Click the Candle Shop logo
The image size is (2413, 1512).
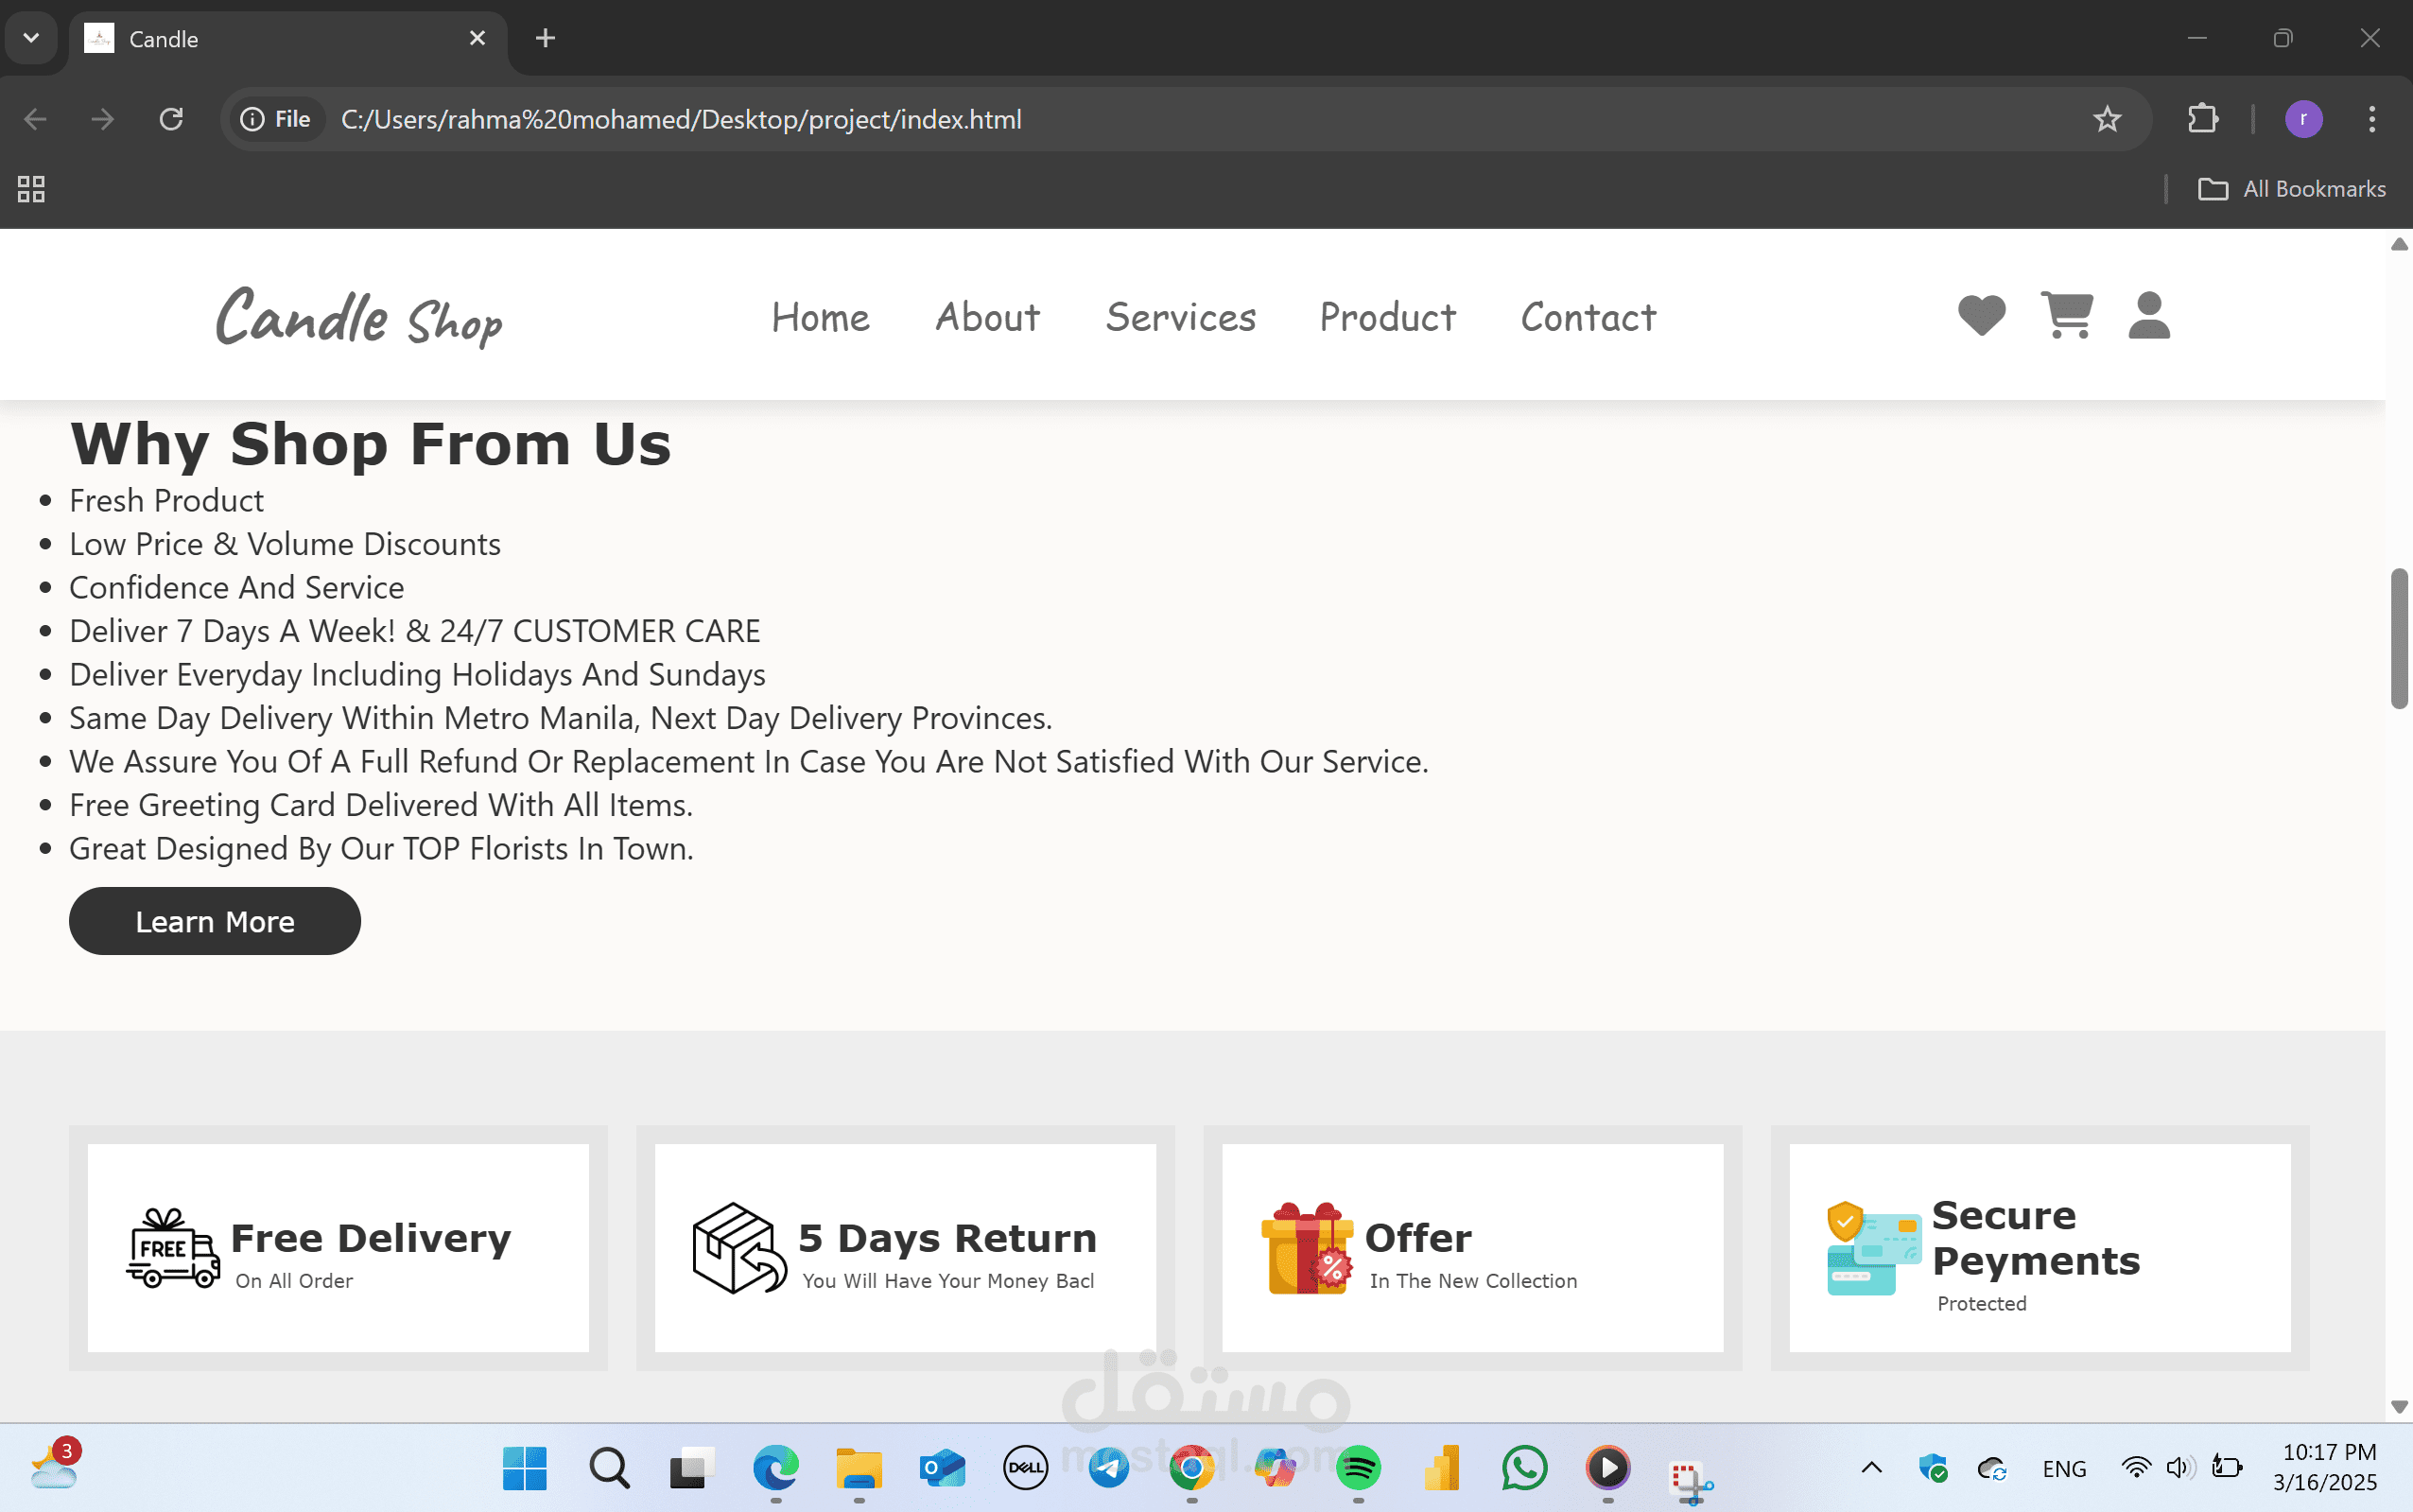tap(359, 317)
